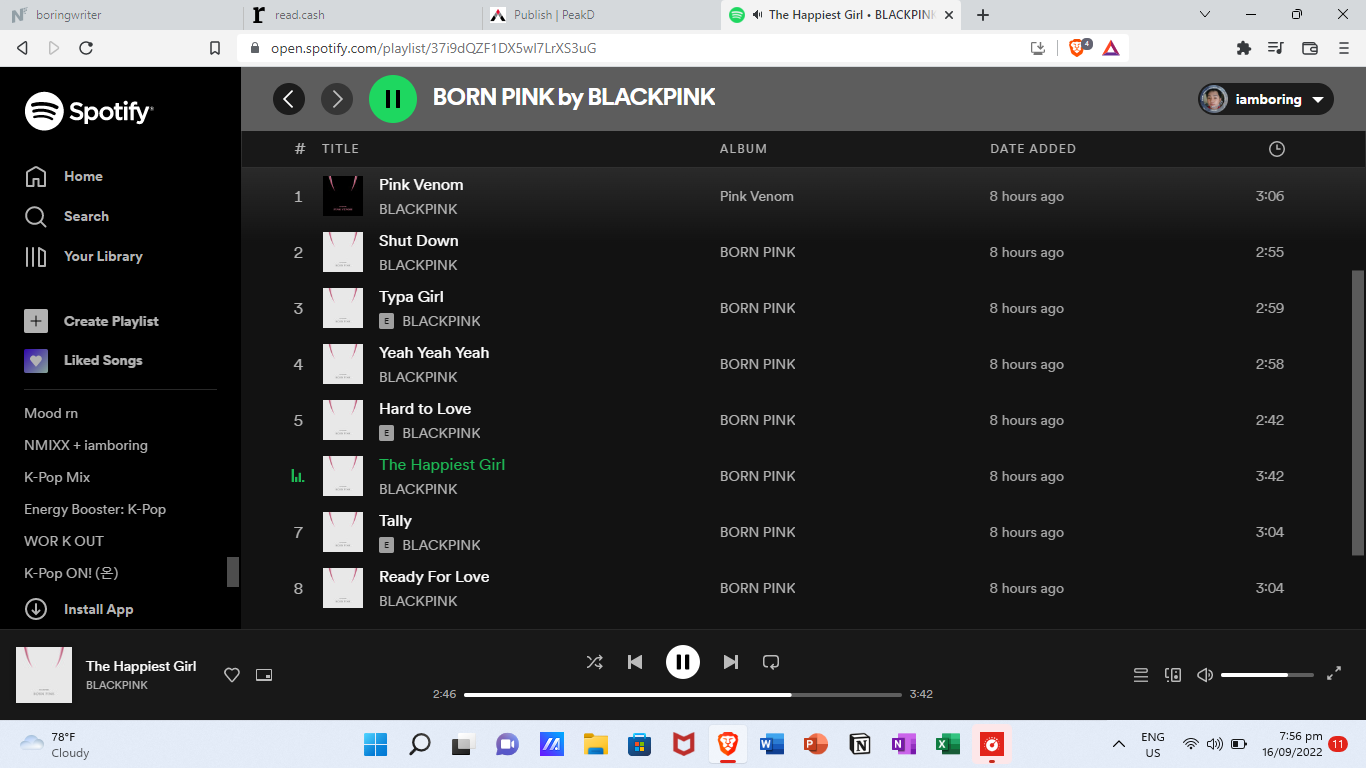
Task: Enable repeat mode
Action: tap(771, 662)
